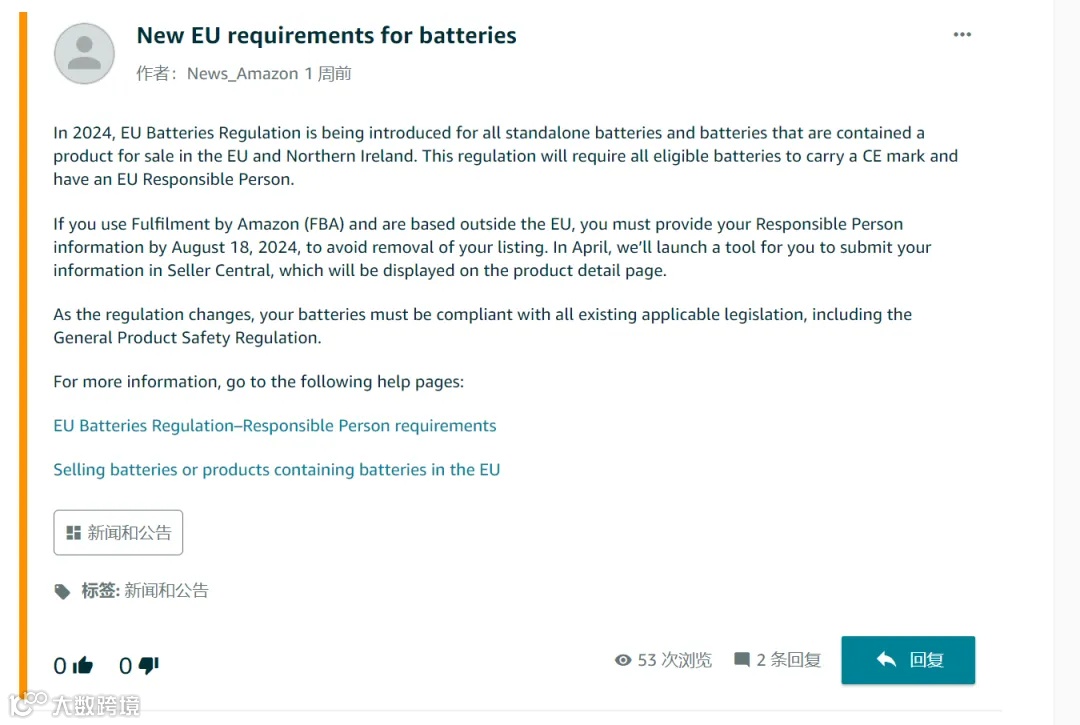Open the three-dot more options menu
Viewport: 1080px width, 725px height.
pyautogui.click(x=962, y=35)
